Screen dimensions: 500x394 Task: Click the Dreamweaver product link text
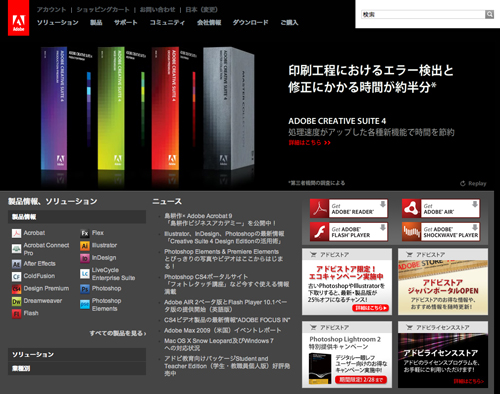pos(43,301)
